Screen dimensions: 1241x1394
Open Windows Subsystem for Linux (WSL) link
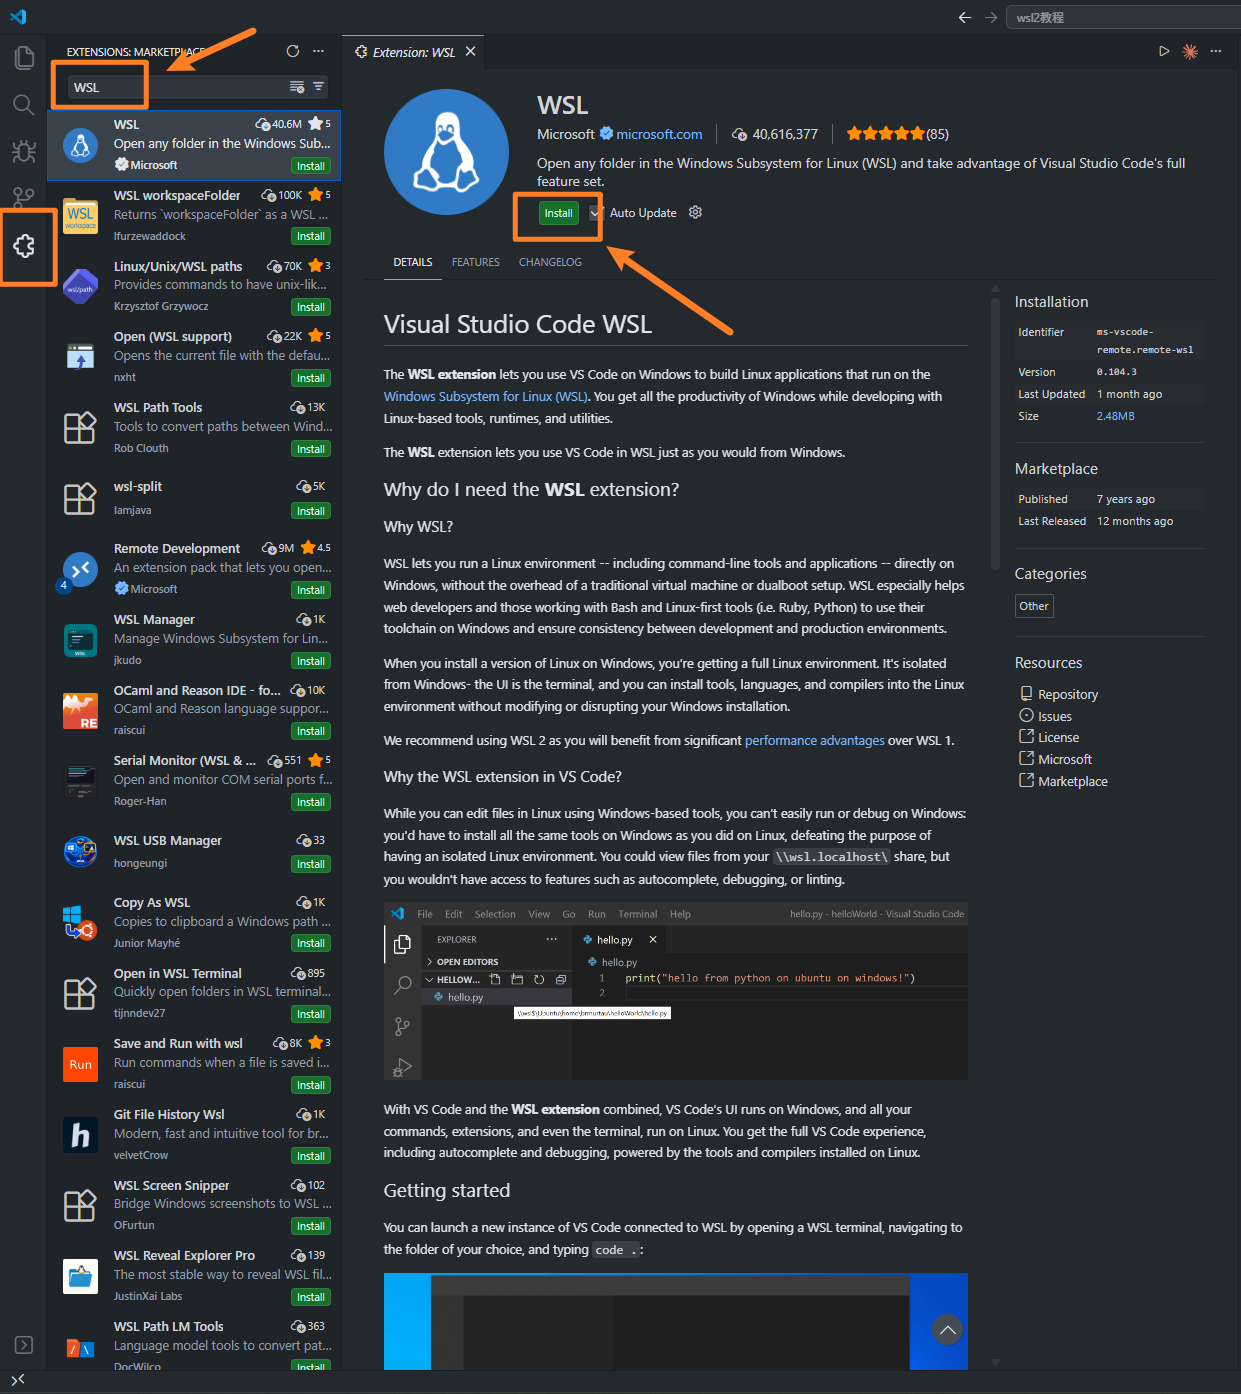click(486, 397)
